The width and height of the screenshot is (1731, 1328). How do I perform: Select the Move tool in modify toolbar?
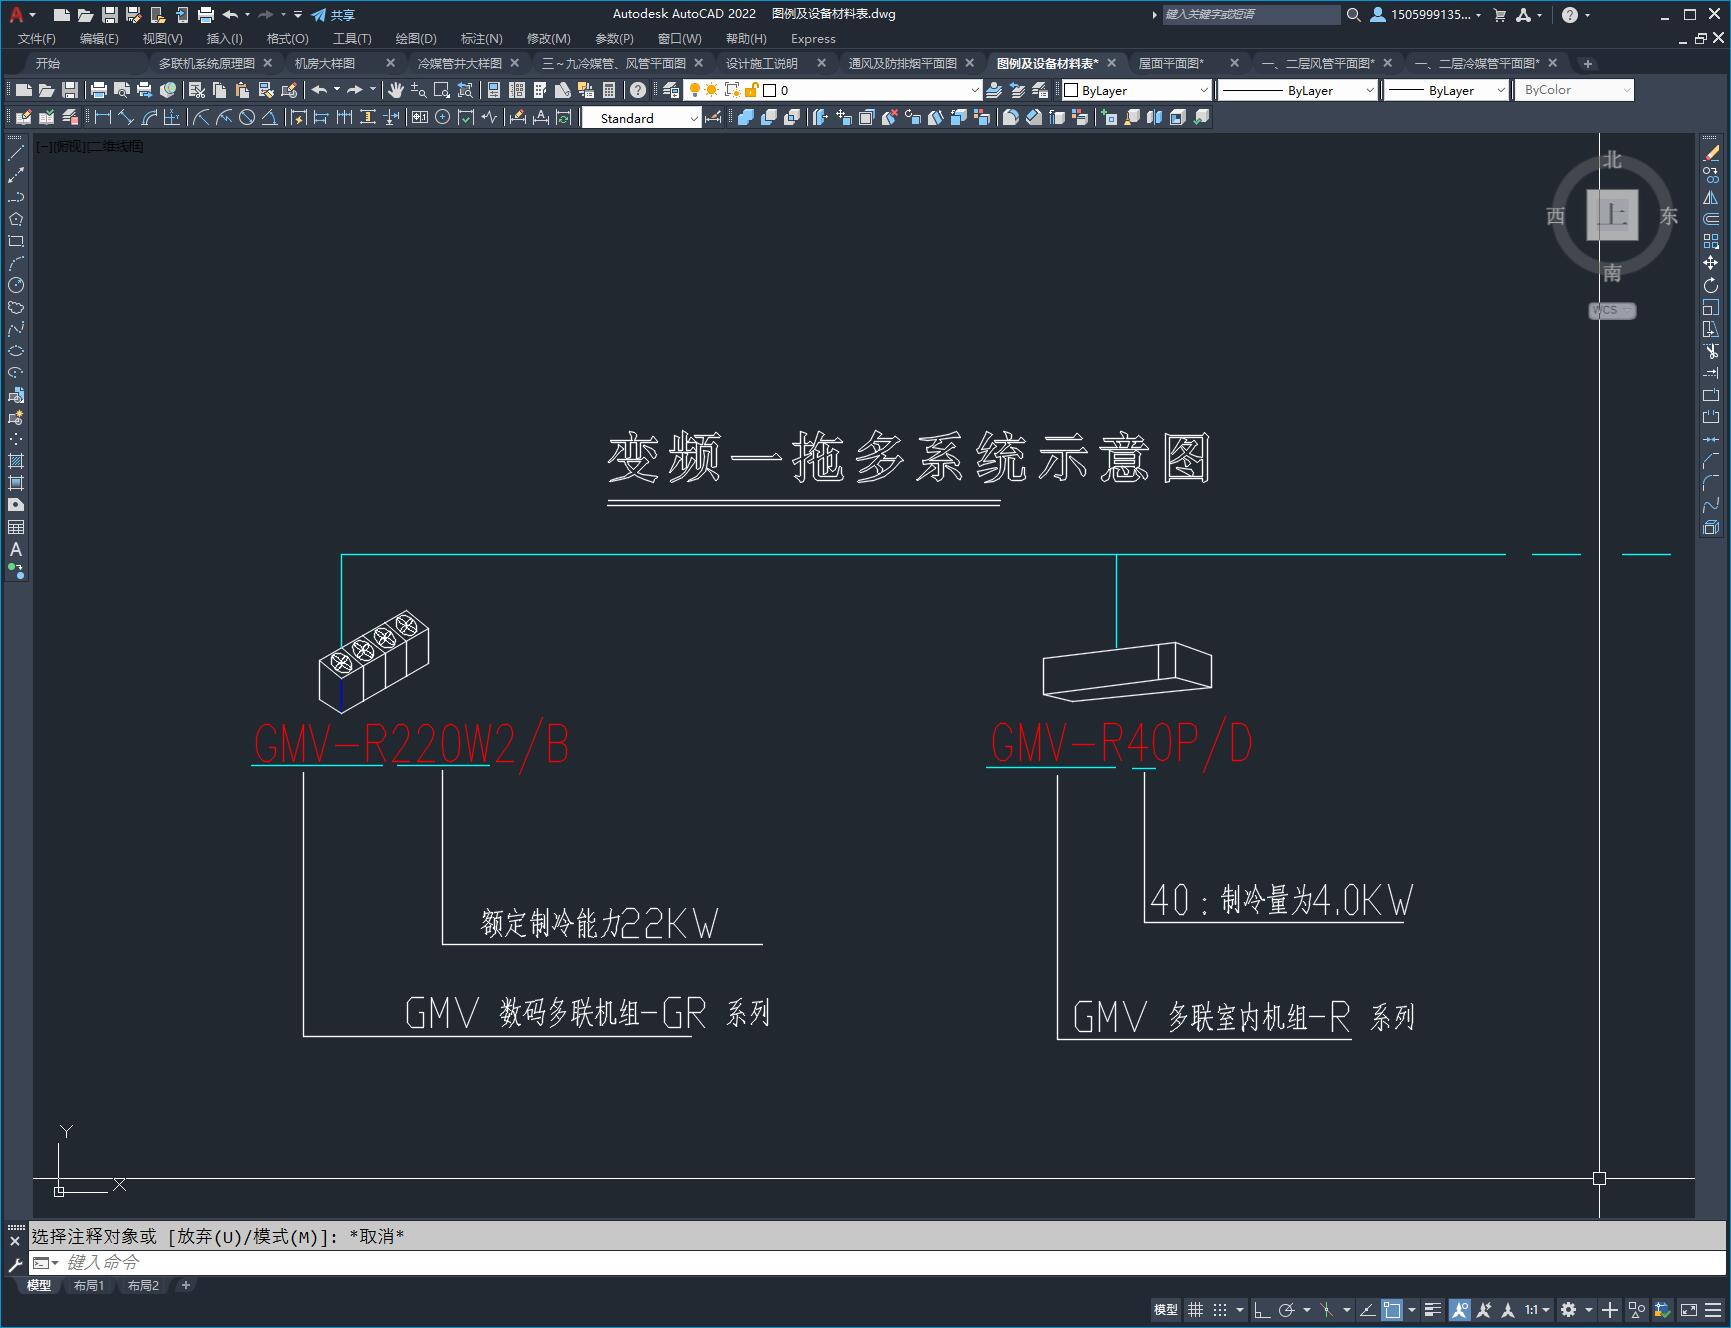[x=1711, y=263]
